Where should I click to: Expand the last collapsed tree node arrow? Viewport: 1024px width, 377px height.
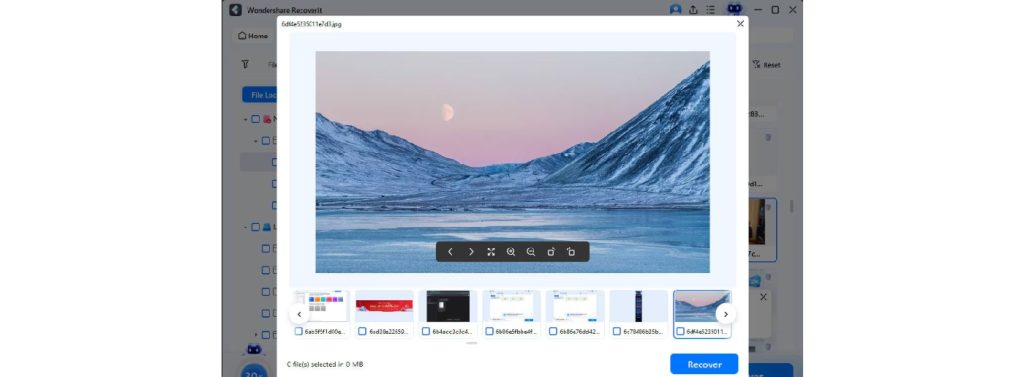click(256, 335)
